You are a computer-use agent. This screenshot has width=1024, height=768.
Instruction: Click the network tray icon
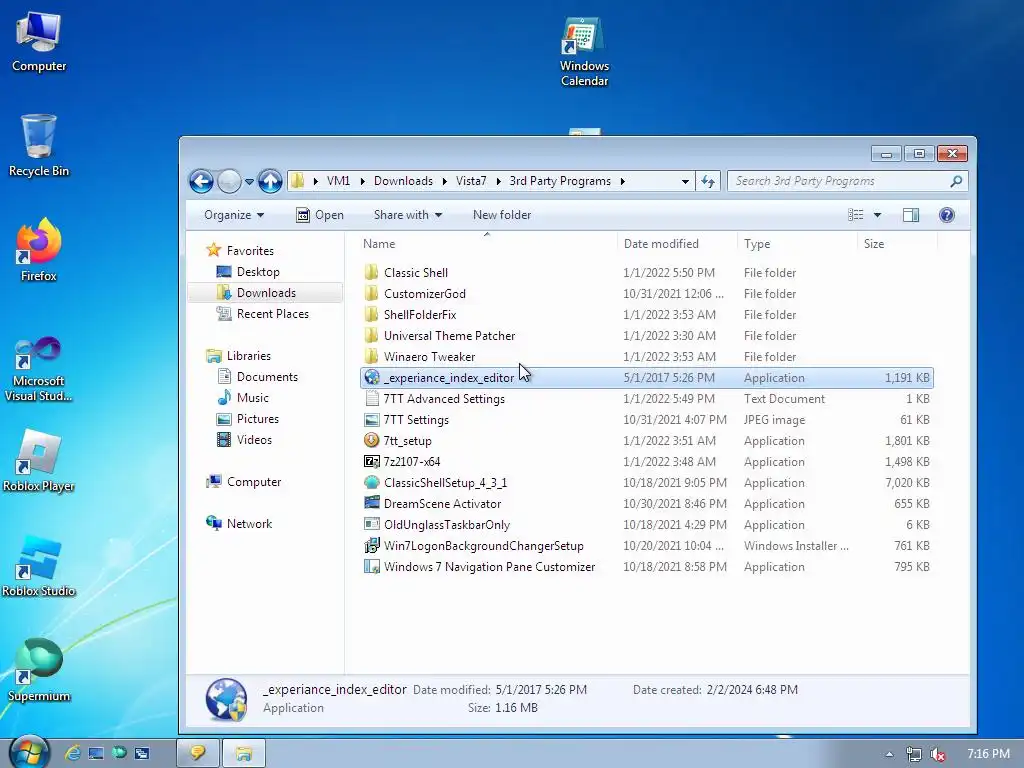tap(914, 754)
